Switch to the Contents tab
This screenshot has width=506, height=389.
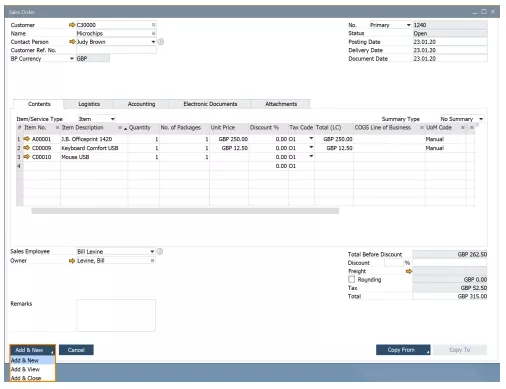39,104
